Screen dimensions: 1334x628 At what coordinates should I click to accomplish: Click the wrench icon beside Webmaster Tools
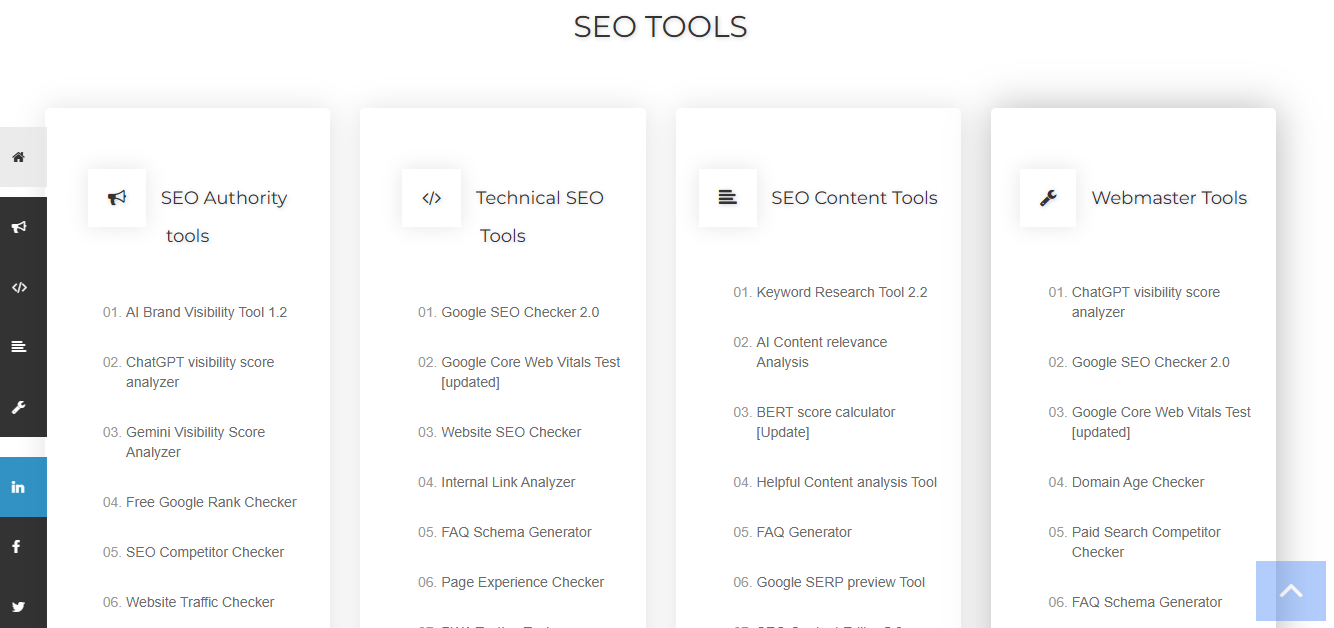point(1048,198)
